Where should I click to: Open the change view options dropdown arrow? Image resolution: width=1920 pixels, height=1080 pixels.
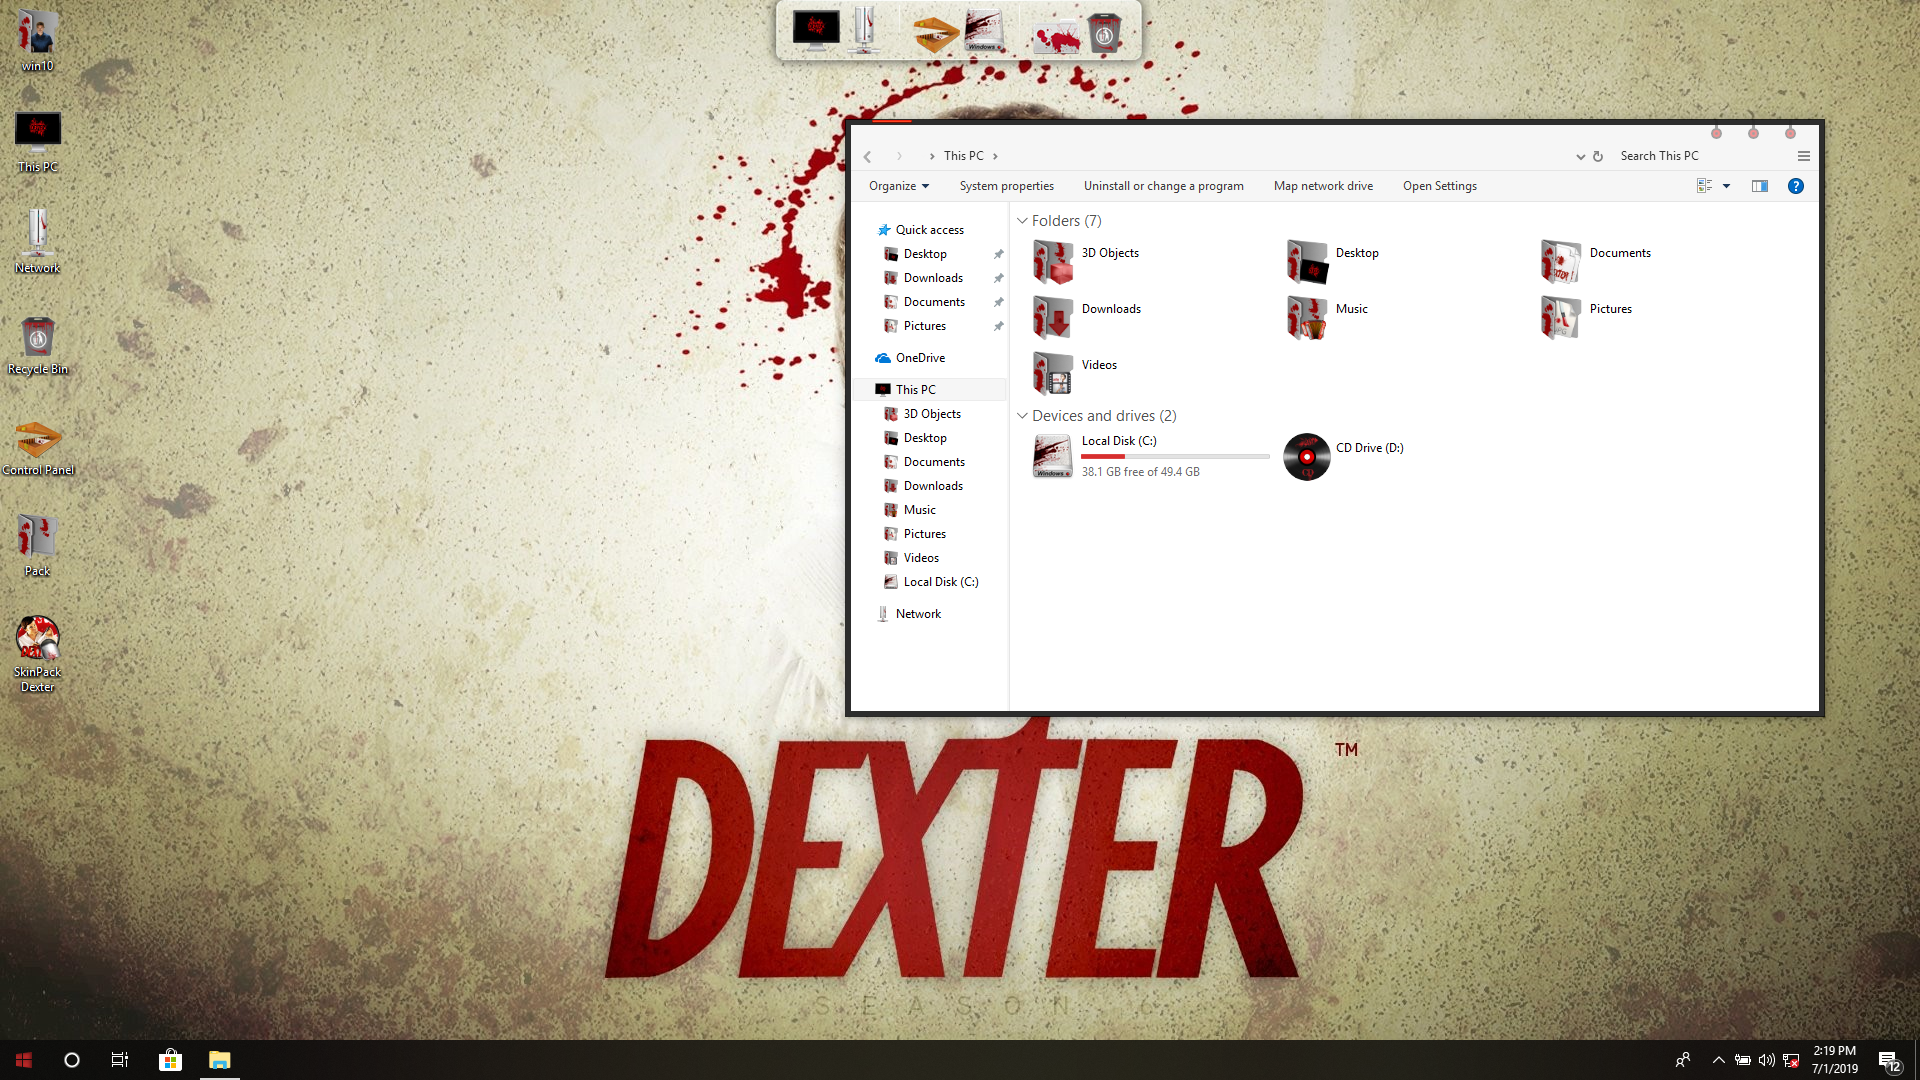(1726, 186)
